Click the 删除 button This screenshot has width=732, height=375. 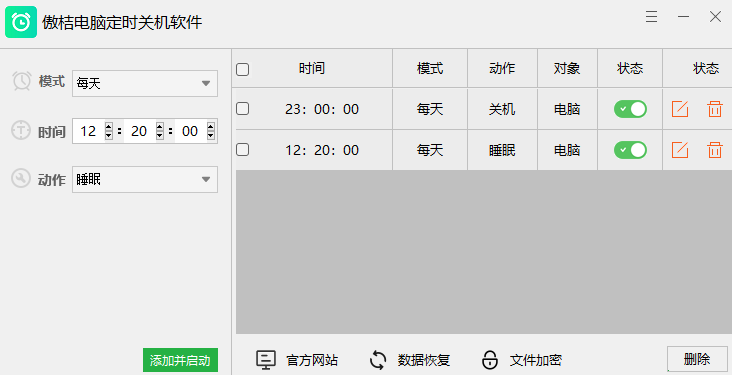click(x=697, y=359)
